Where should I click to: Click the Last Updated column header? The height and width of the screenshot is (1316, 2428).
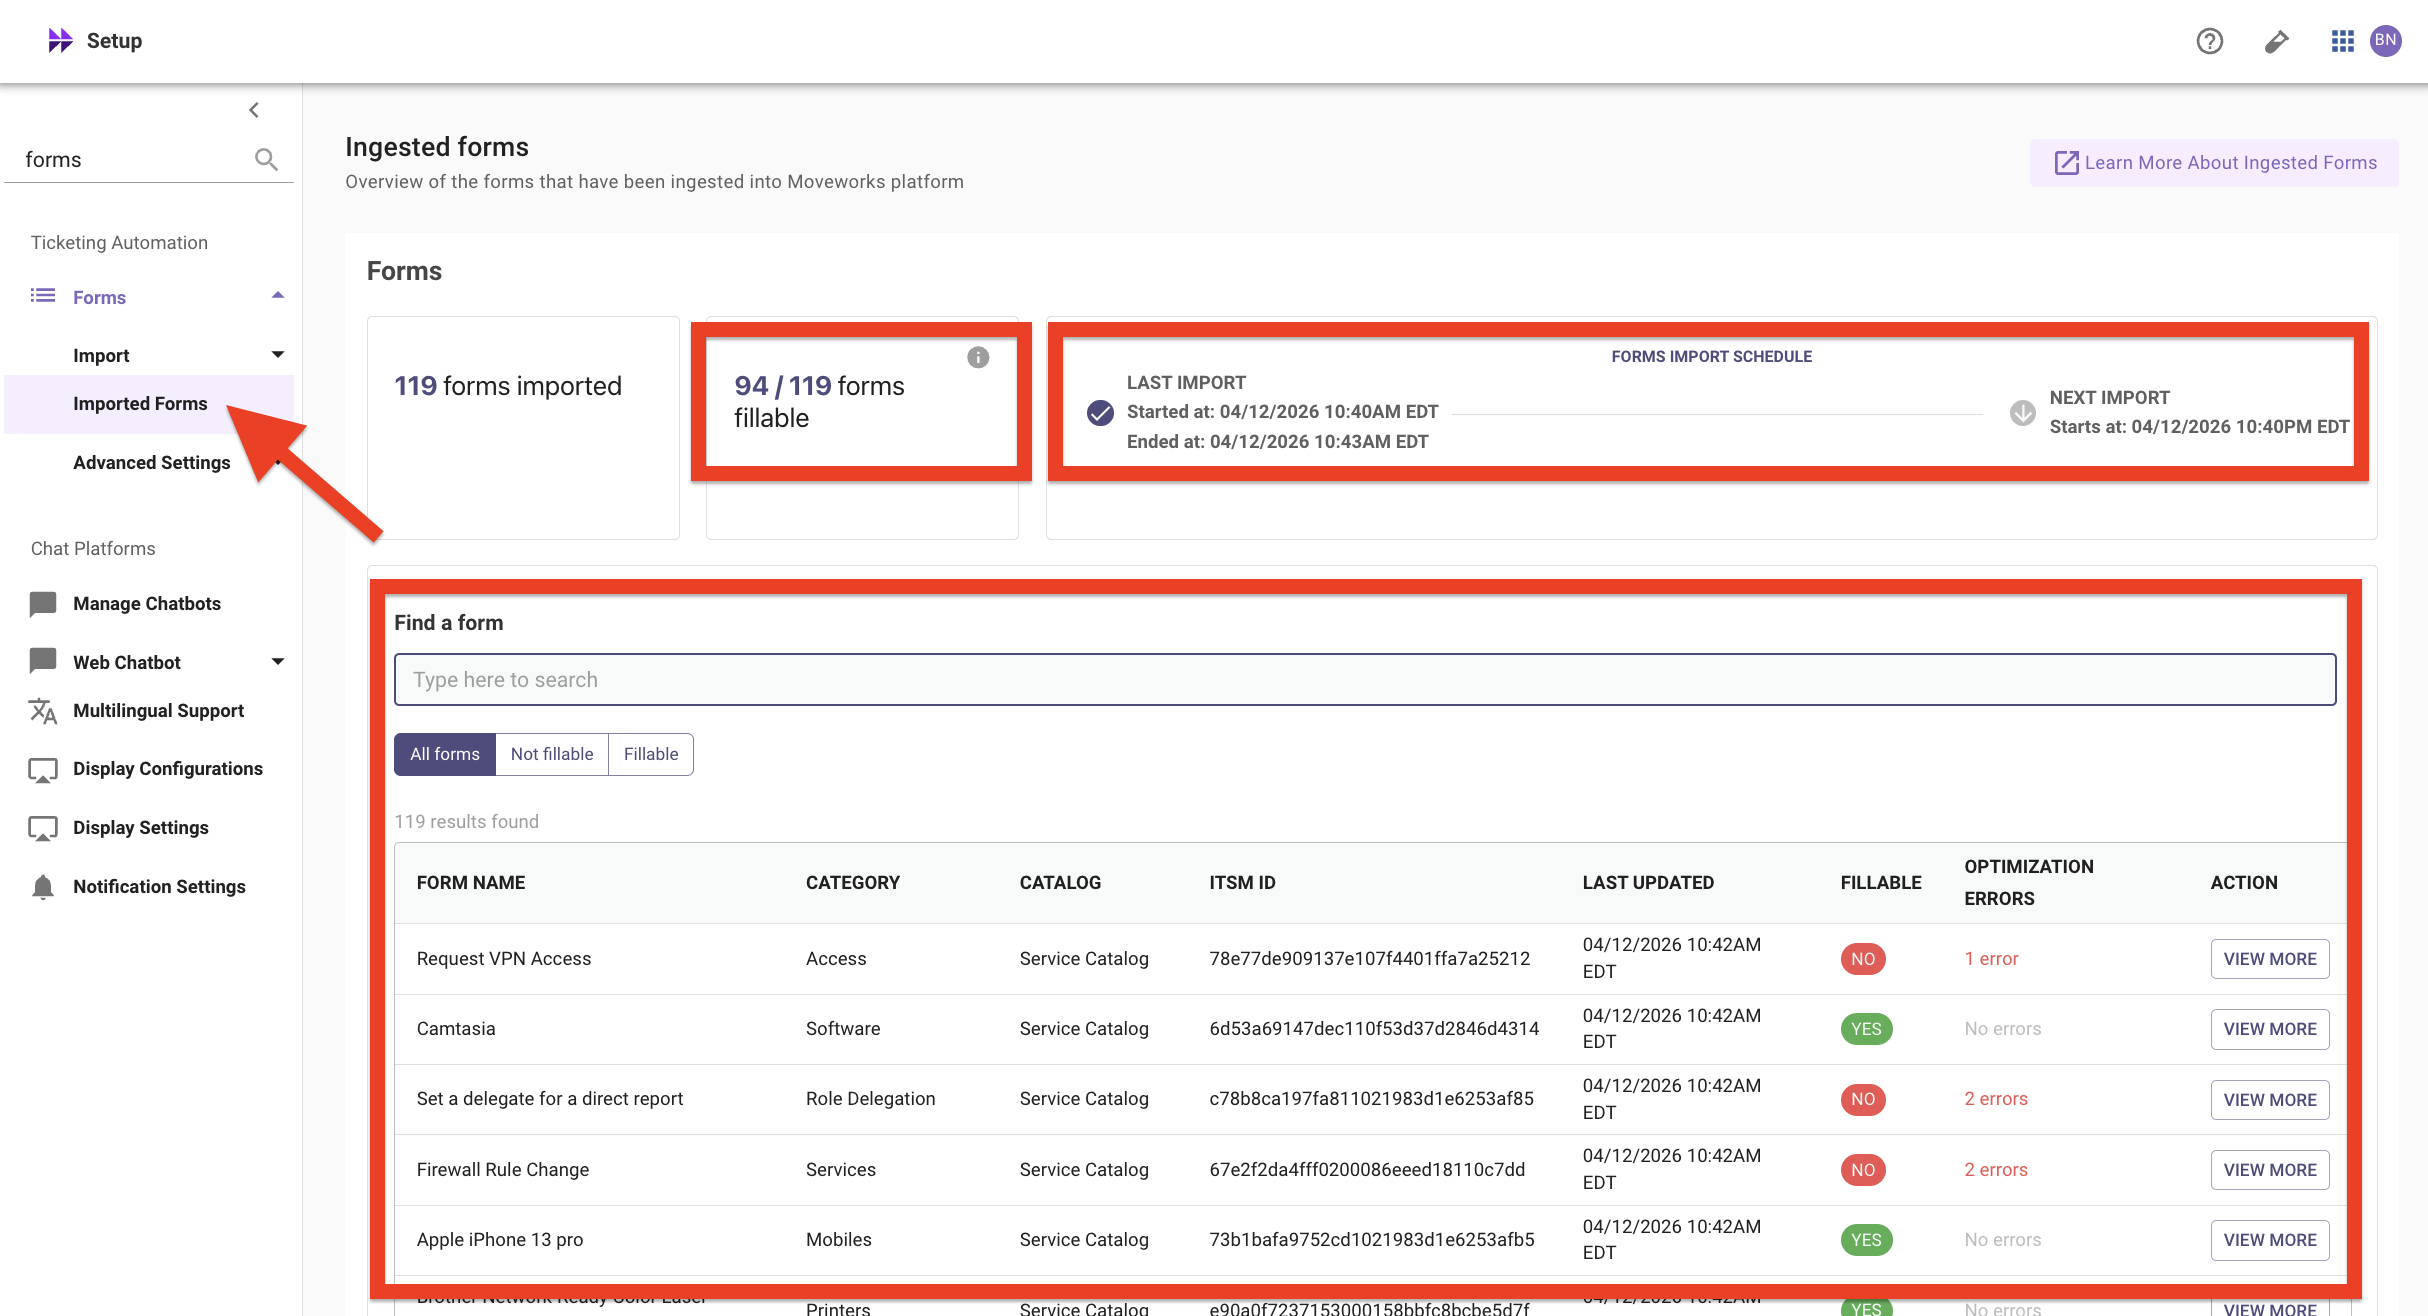(1648, 883)
